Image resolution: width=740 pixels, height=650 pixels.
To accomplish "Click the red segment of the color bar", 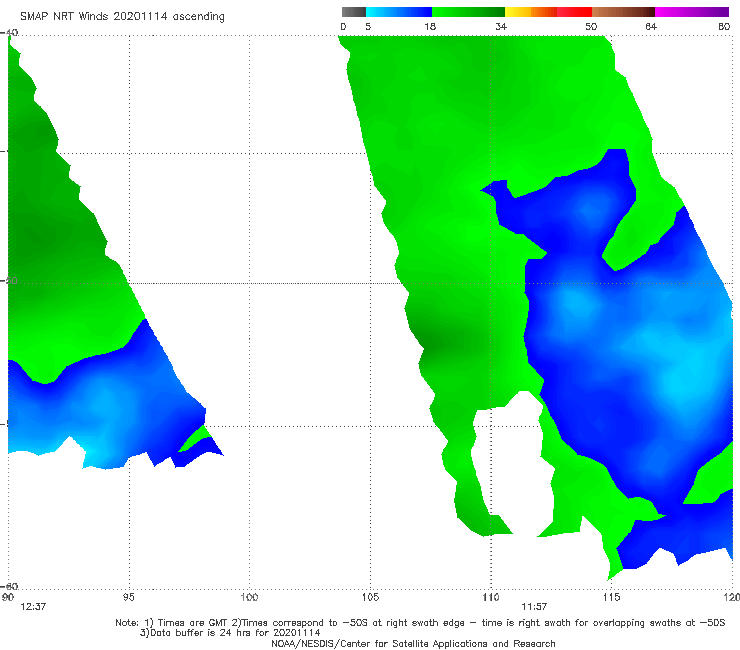I will click(574, 12).
